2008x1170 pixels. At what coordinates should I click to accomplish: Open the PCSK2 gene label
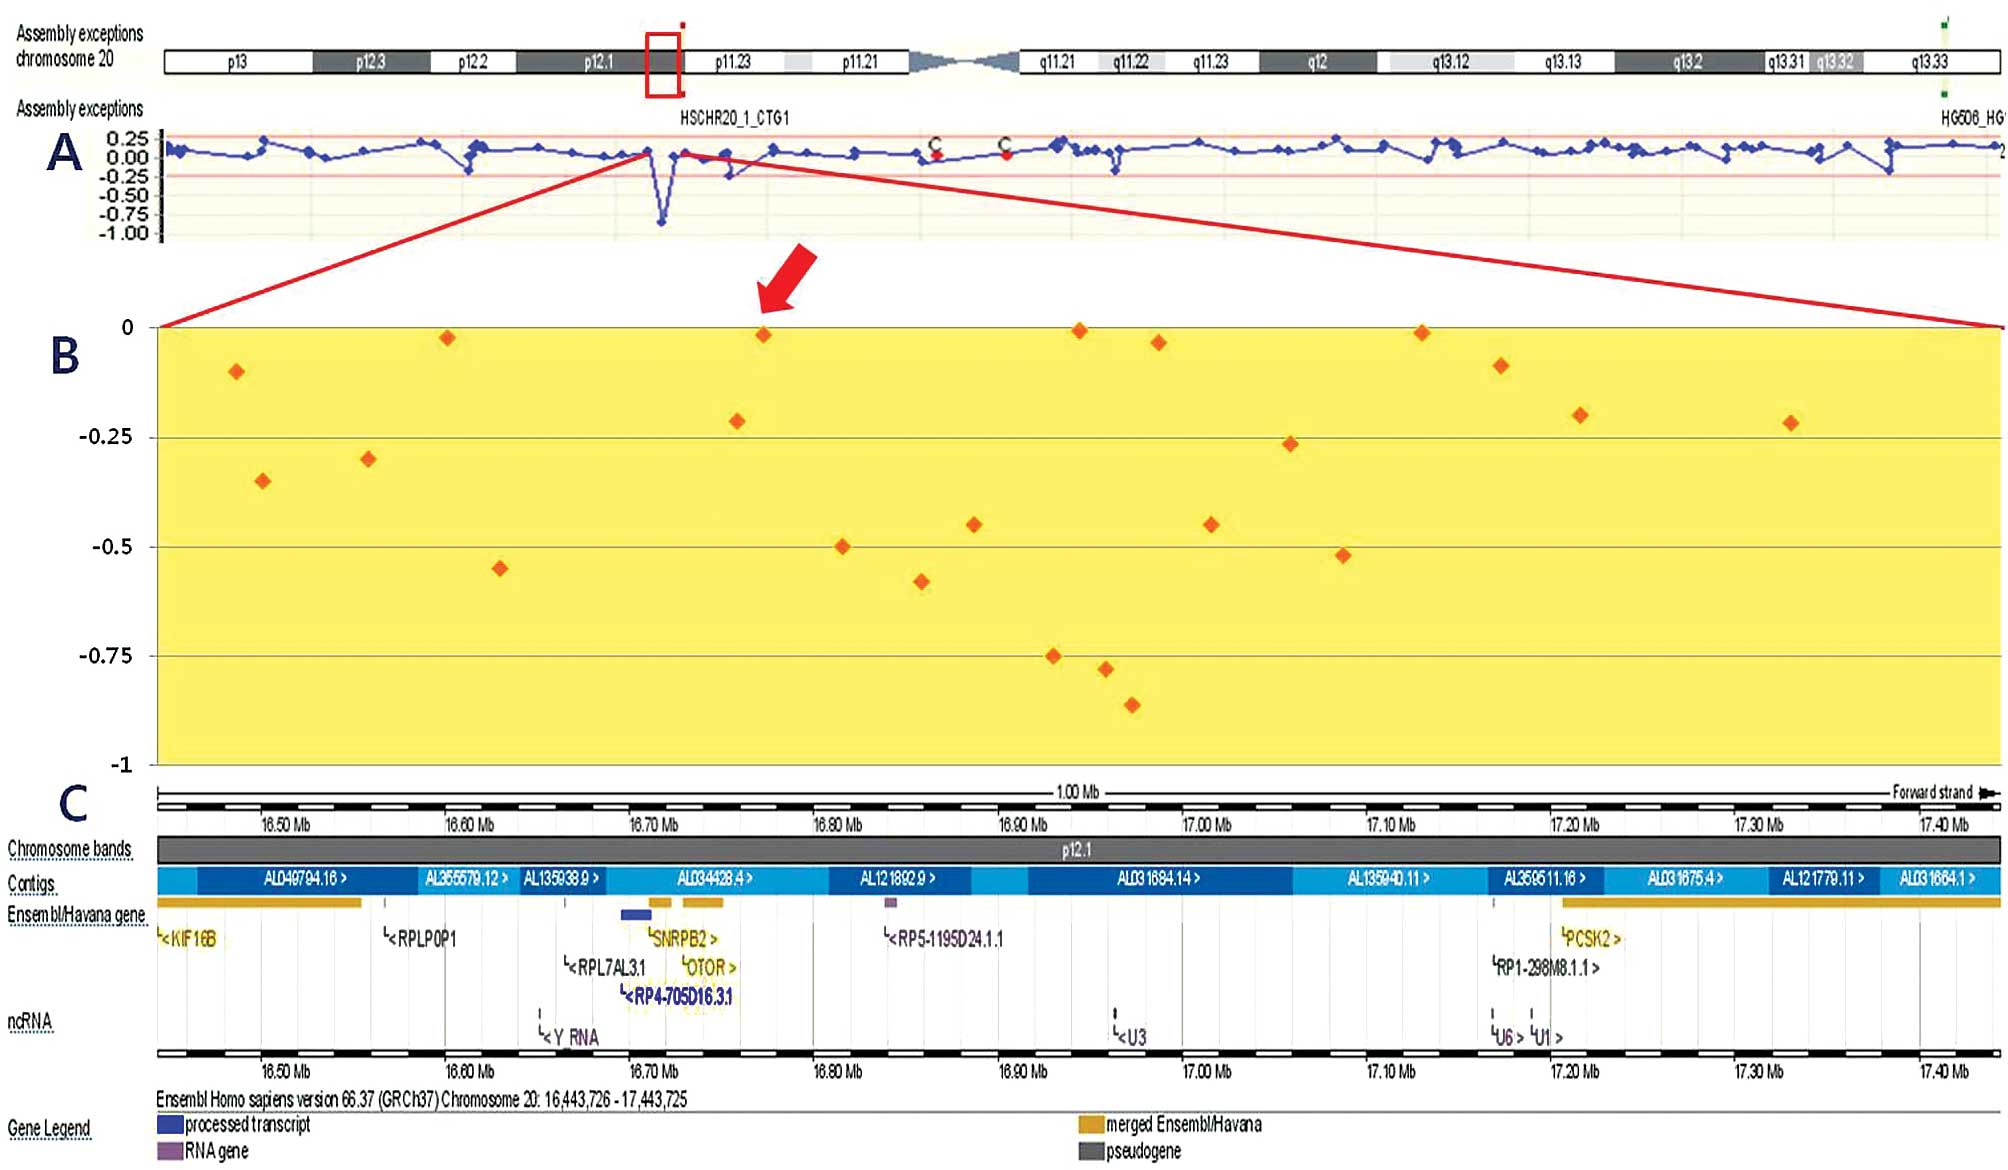pos(1591,939)
